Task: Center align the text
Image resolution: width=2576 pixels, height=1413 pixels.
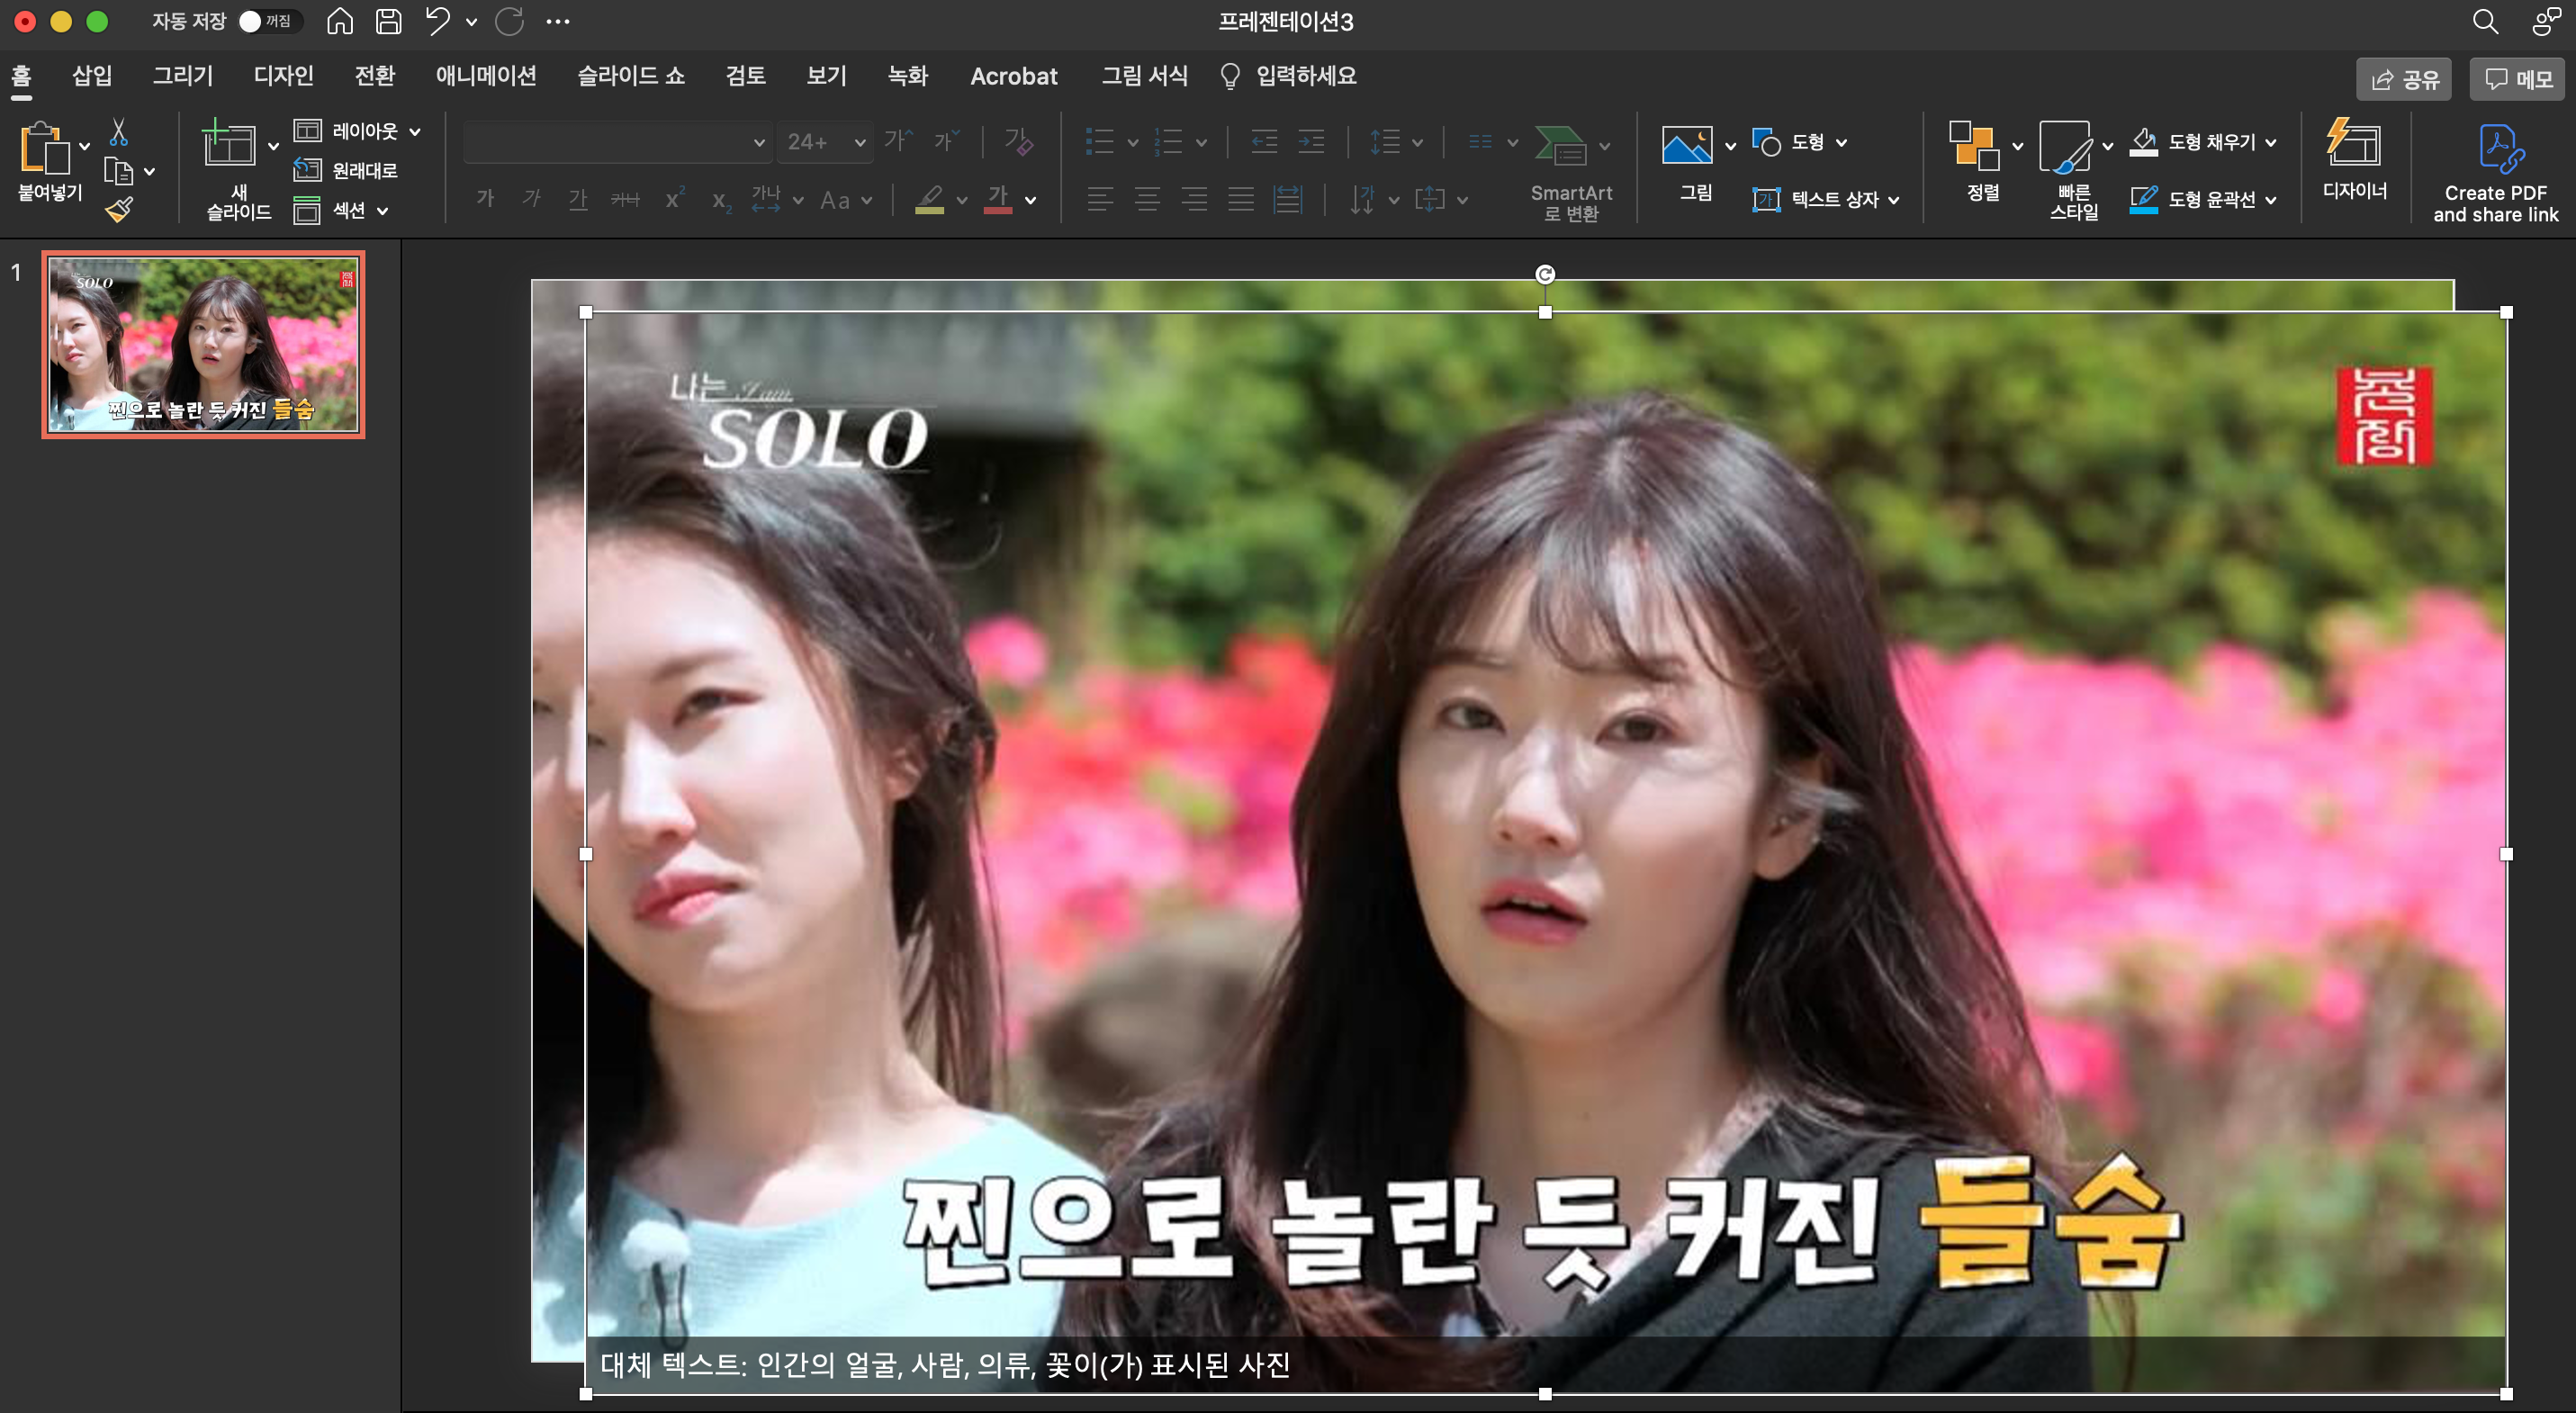Action: [x=1147, y=199]
